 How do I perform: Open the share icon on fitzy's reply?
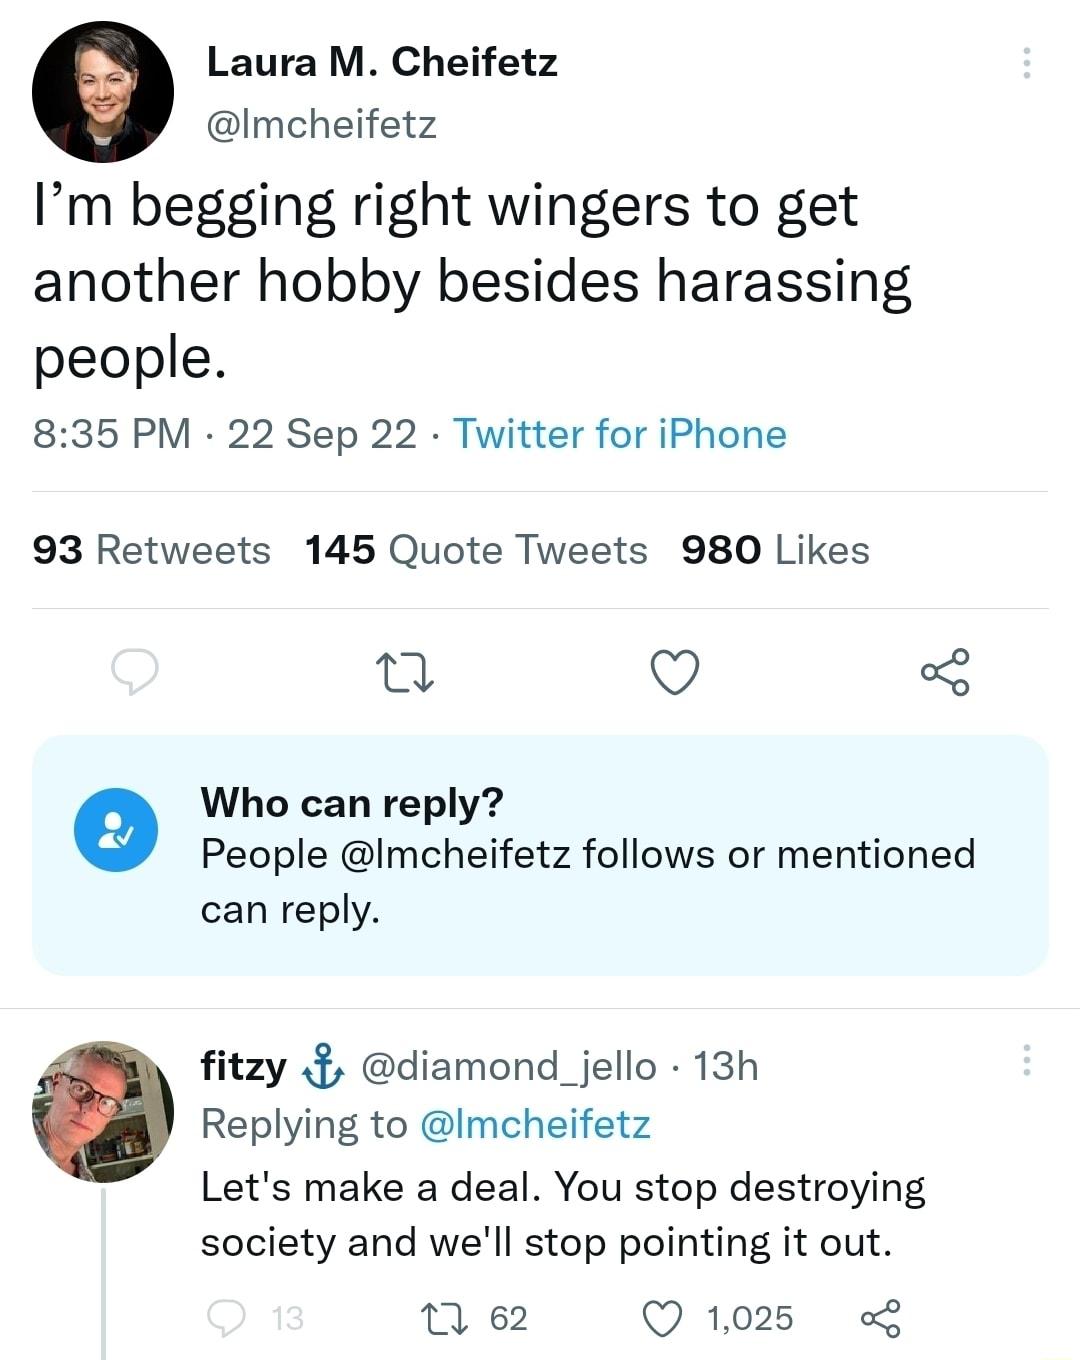(884, 1318)
